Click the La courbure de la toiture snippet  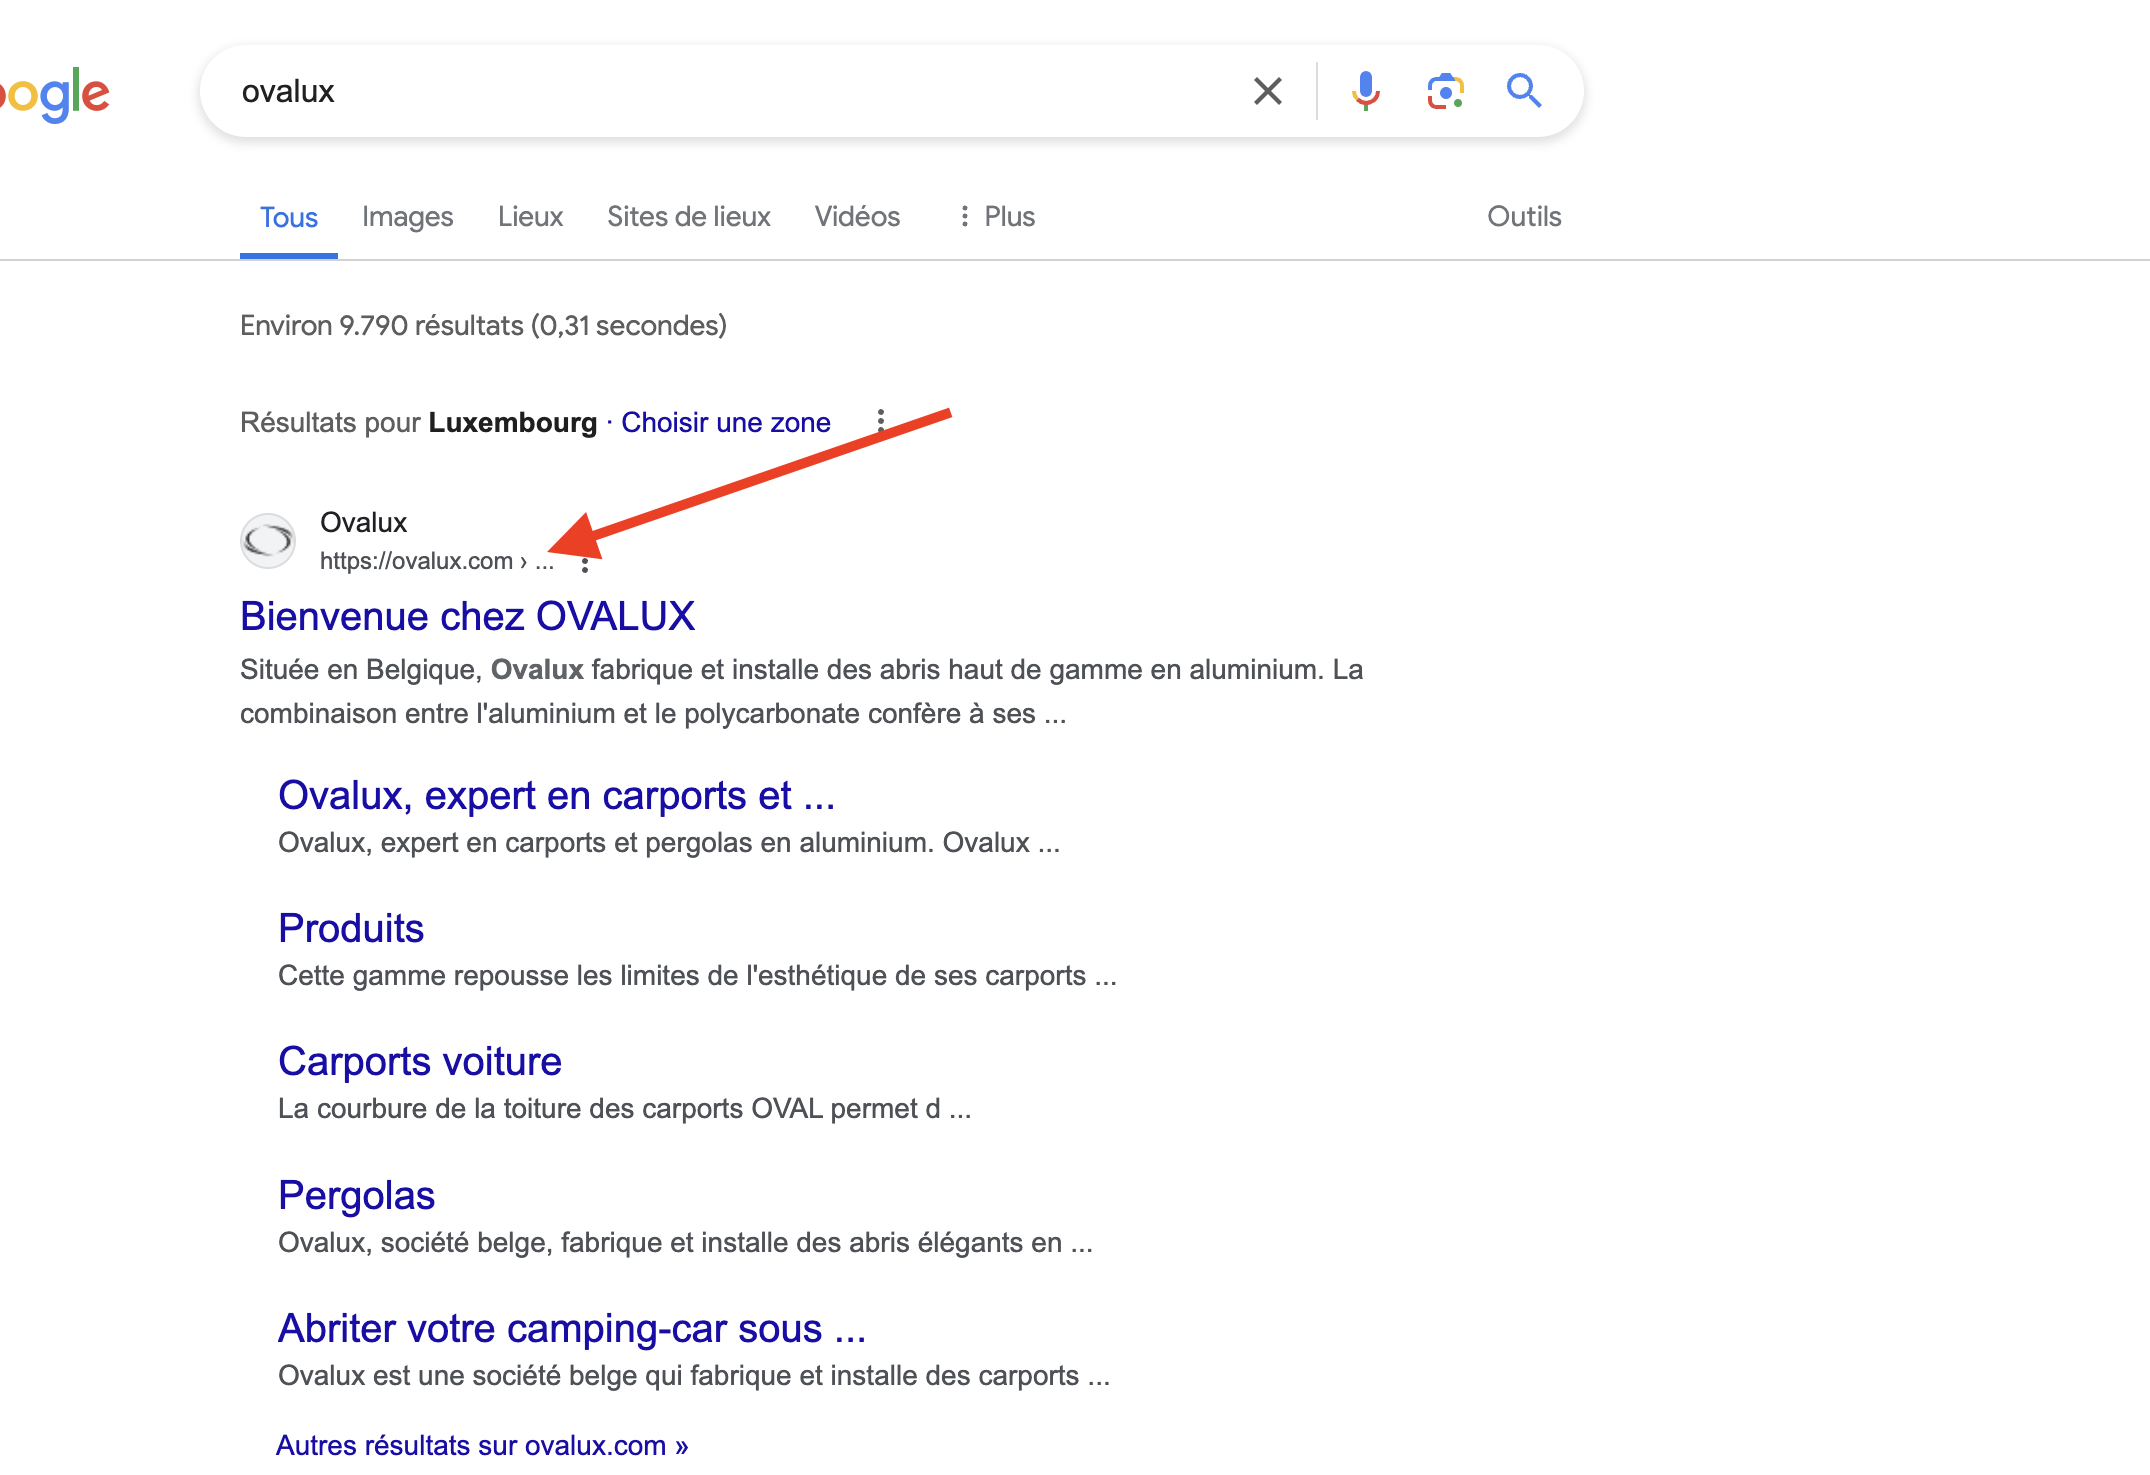pos(624,1109)
